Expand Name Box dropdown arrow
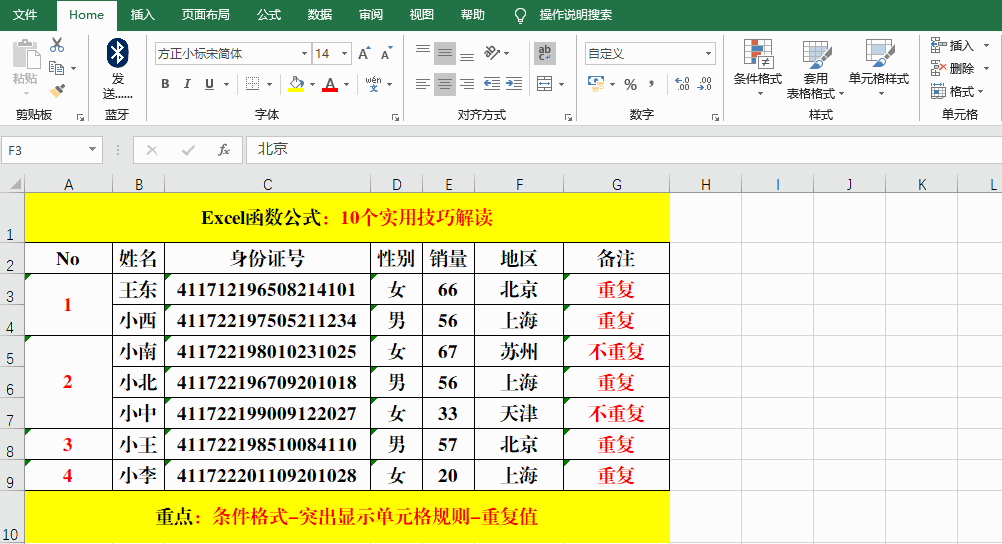Viewport: 1002px width, 544px height. [x=92, y=150]
